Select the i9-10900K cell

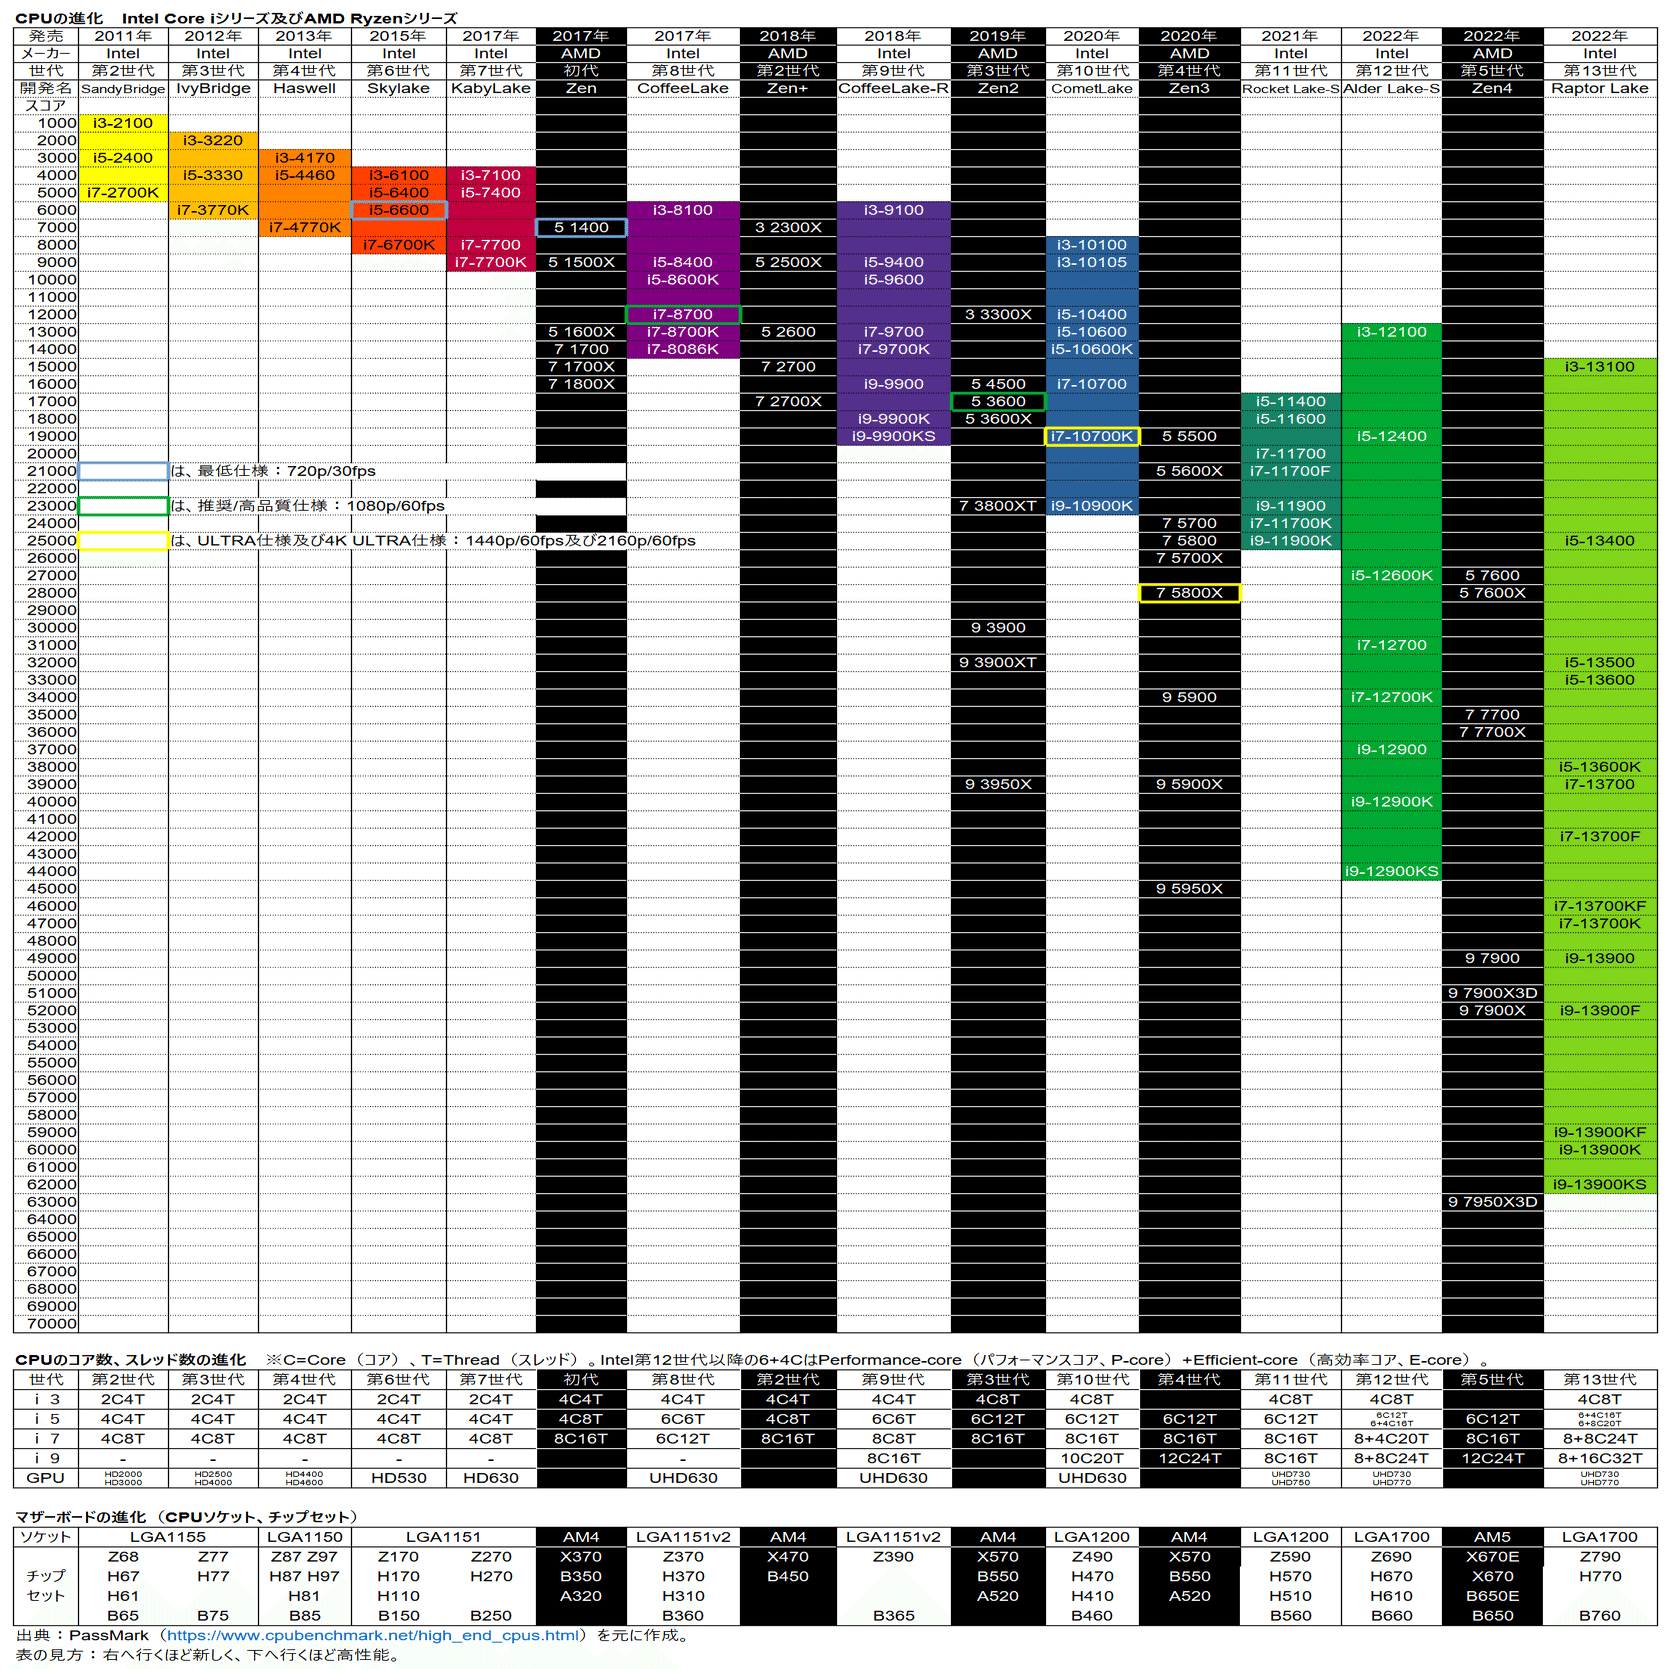(x=1092, y=506)
